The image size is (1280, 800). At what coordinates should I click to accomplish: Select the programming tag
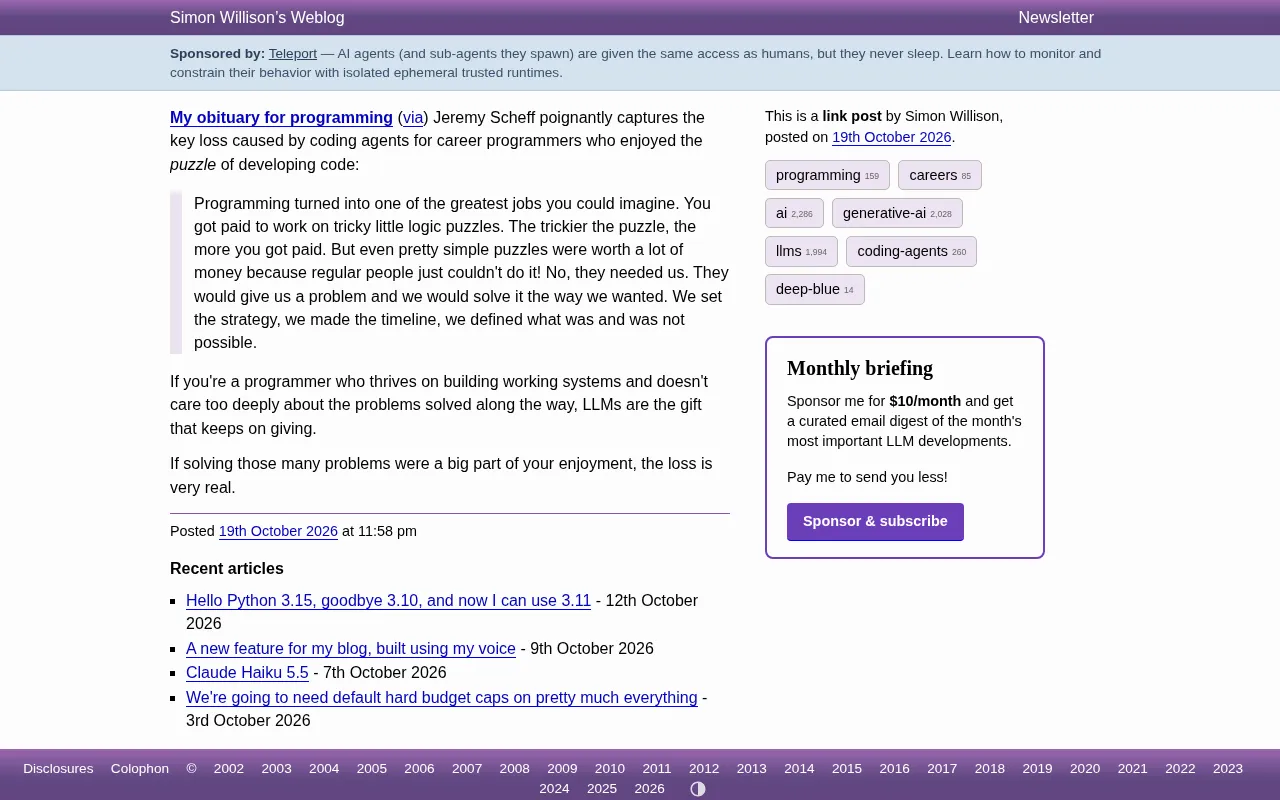(827, 175)
